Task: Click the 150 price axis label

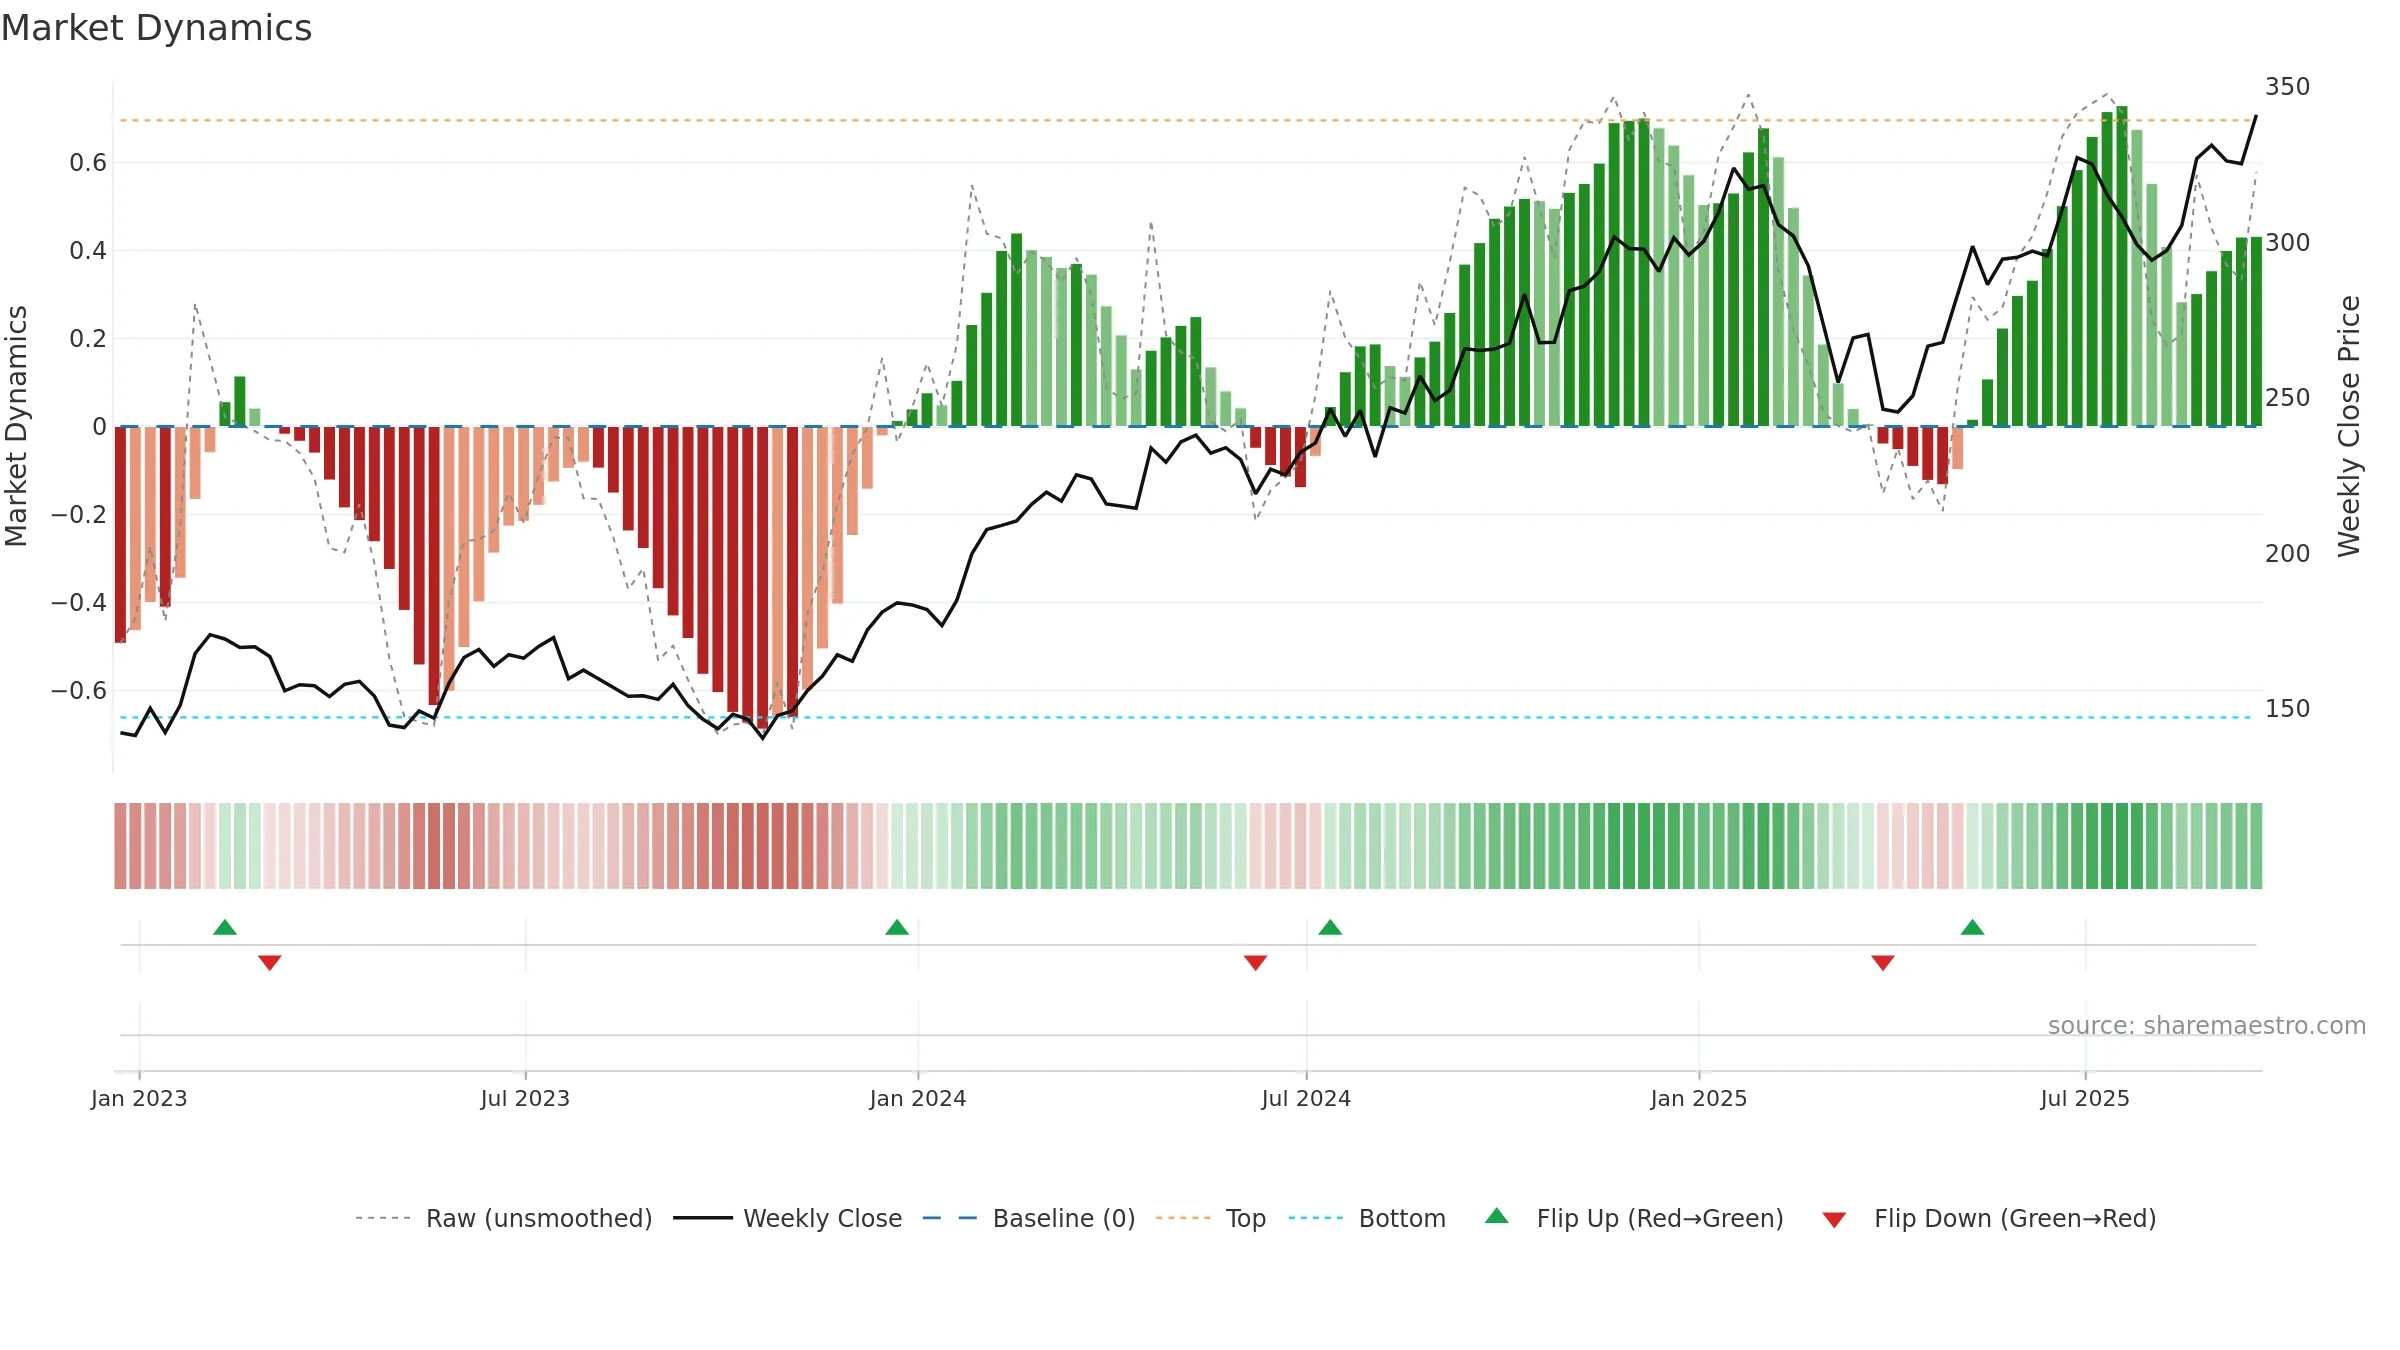Action: (2287, 708)
